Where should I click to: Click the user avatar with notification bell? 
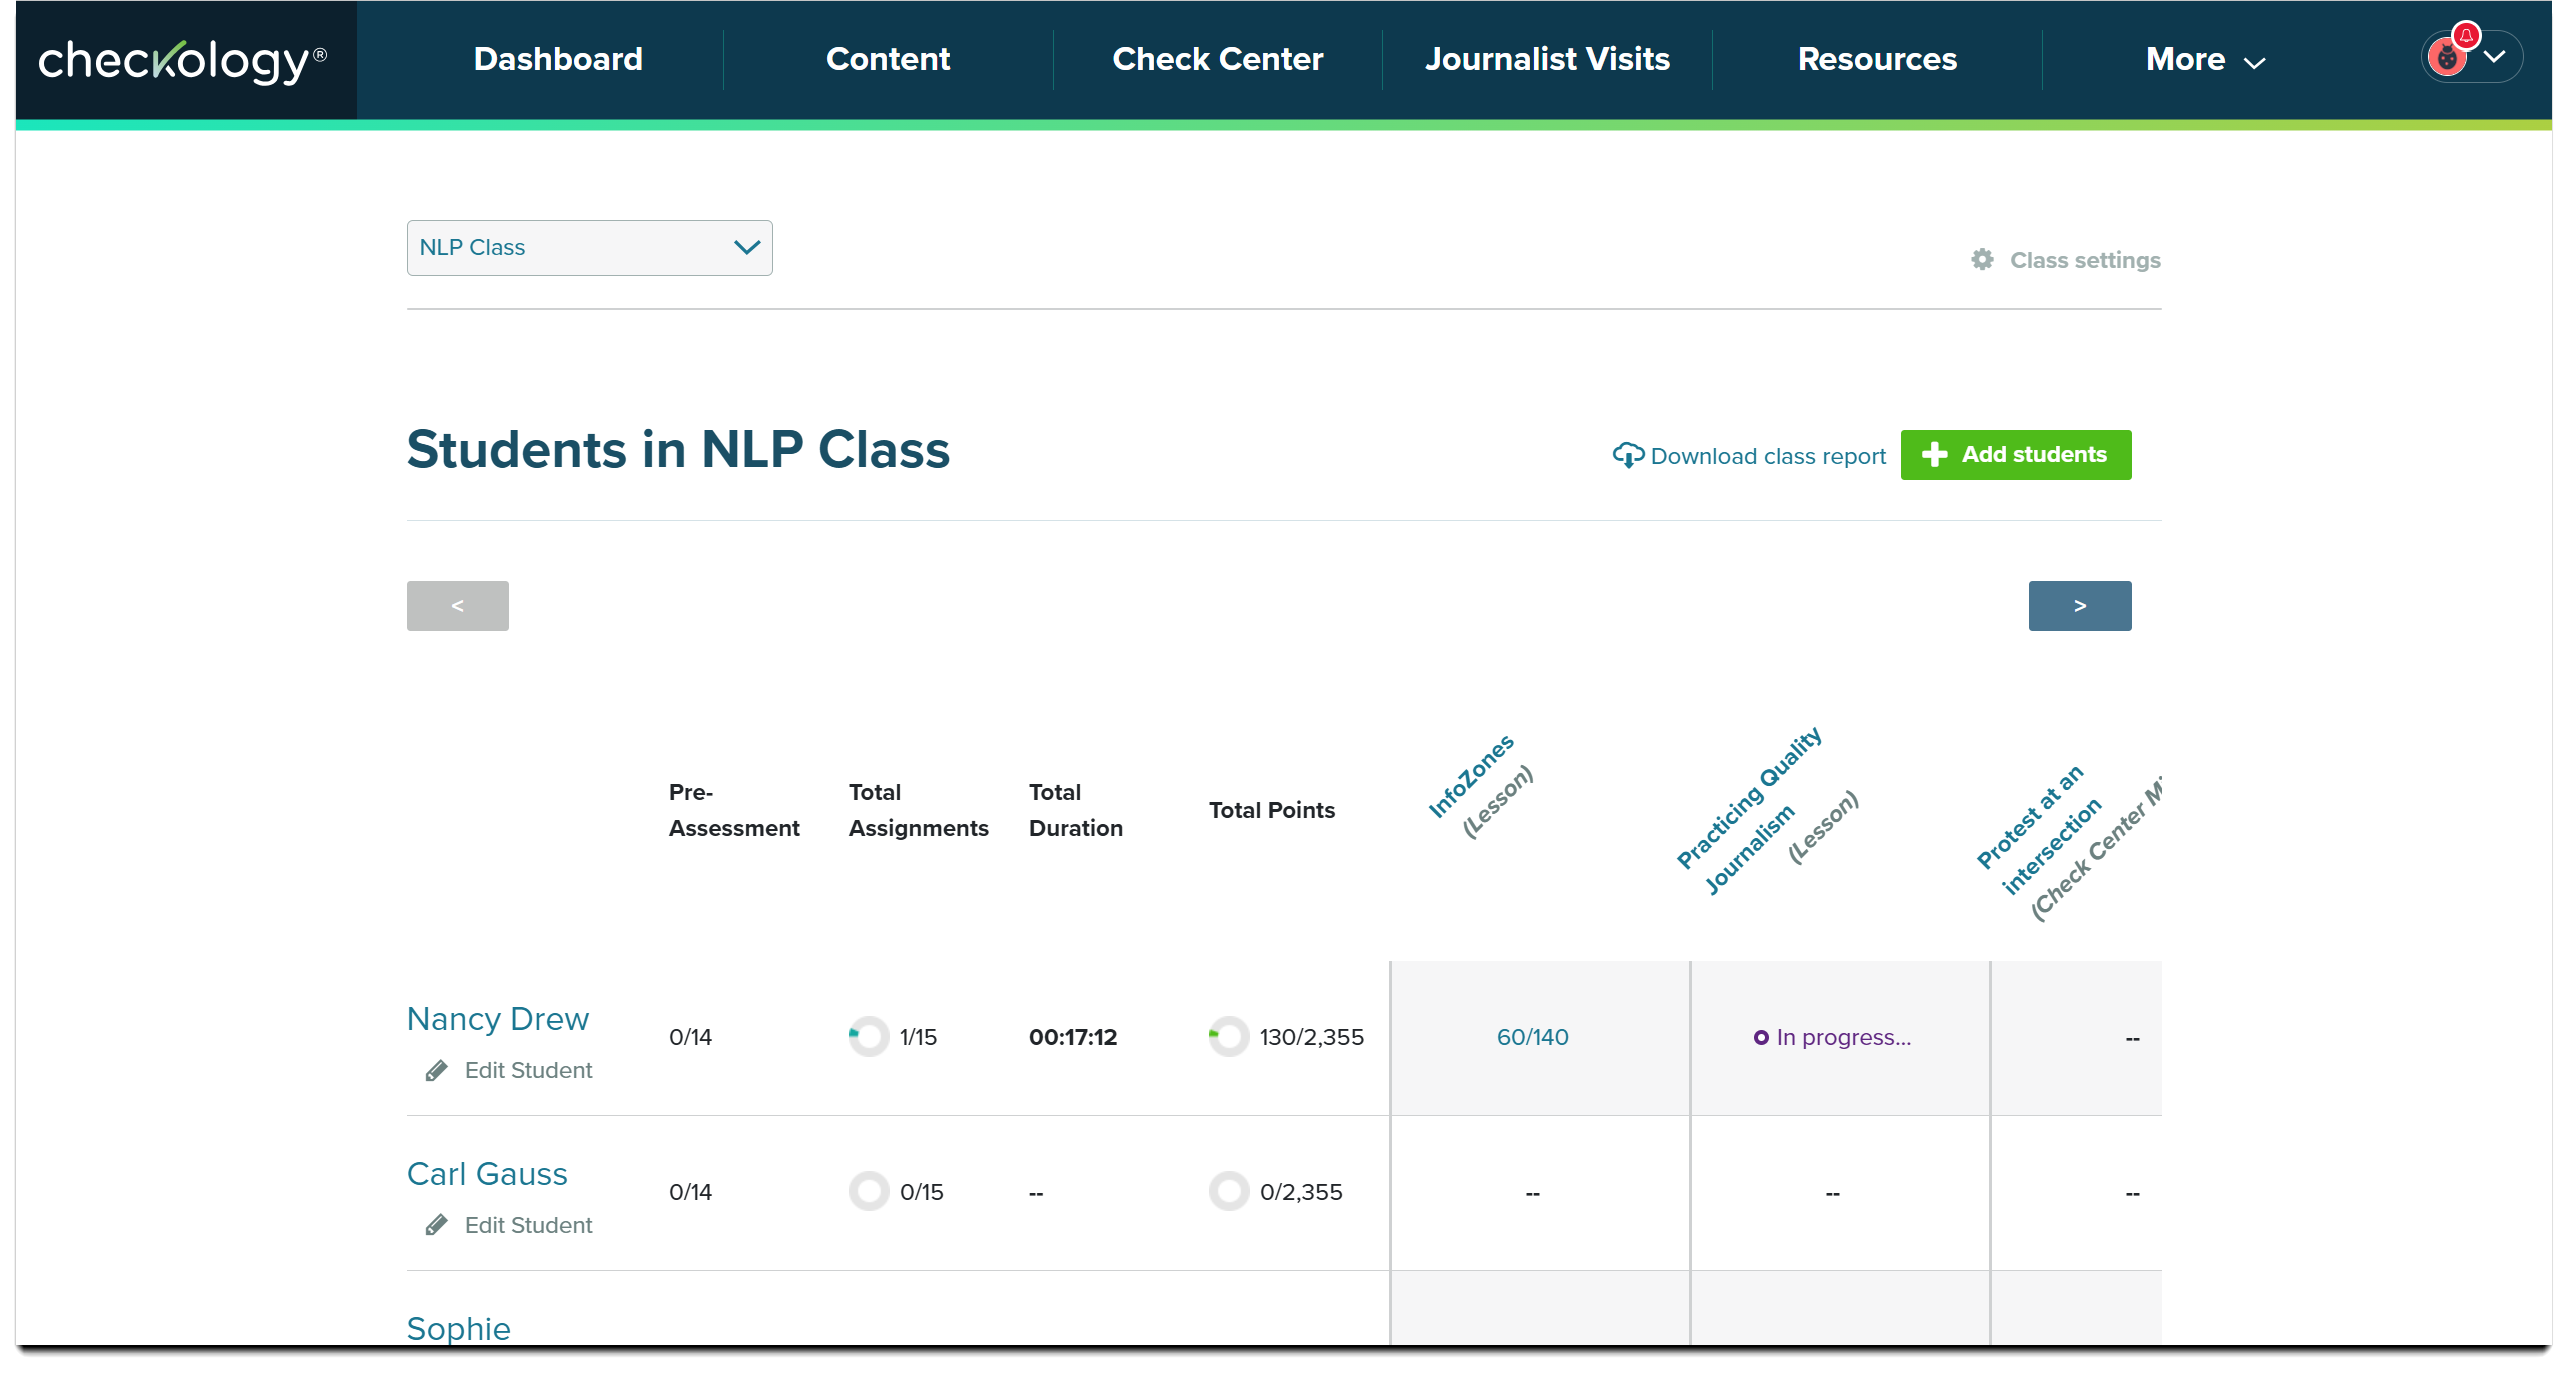point(2449,57)
